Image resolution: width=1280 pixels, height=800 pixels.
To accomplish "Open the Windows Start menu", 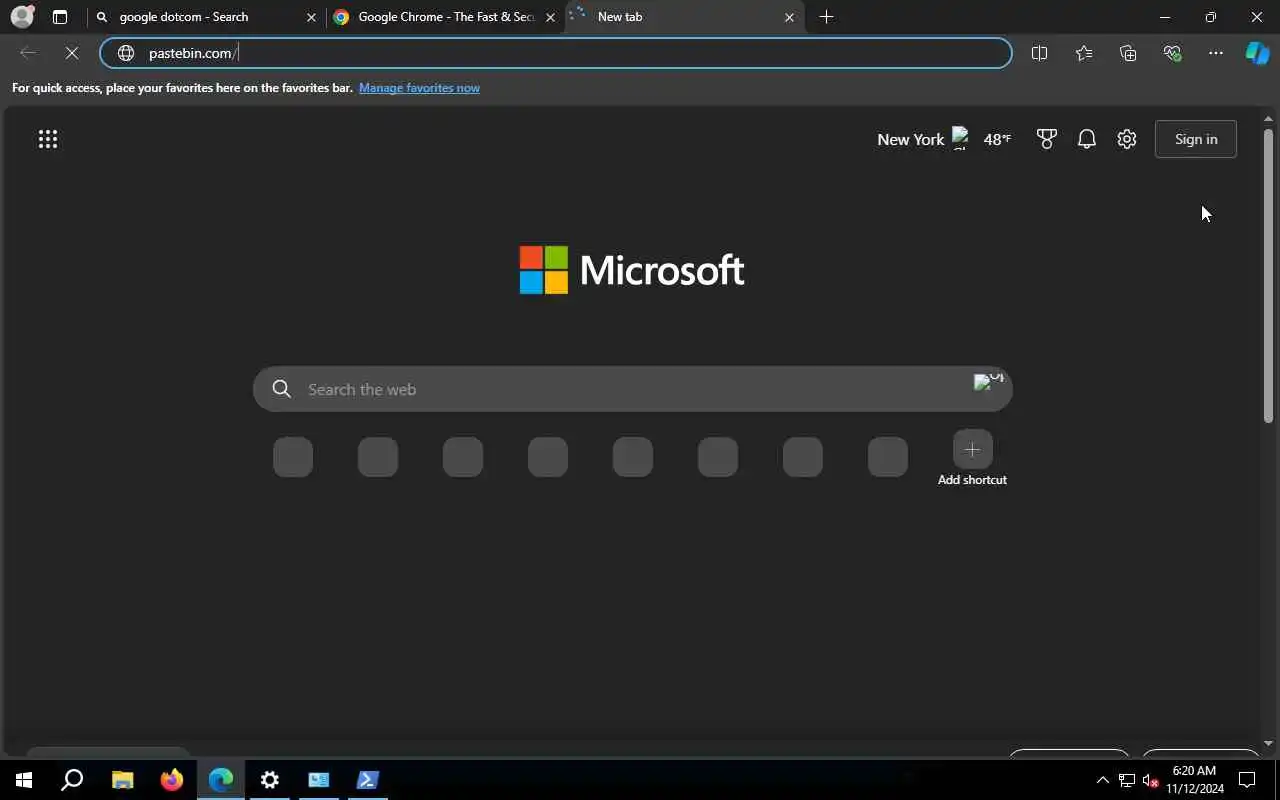I will tap(24, 780).
